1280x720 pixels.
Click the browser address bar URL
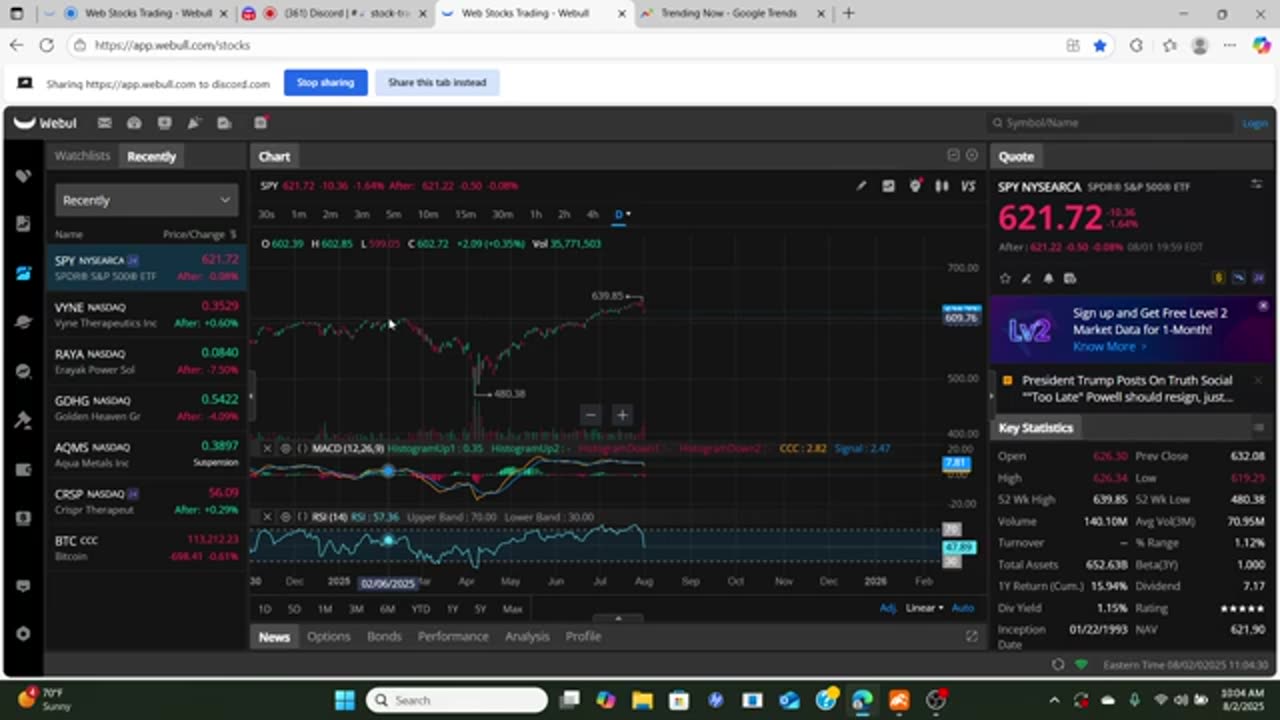(173, 45)
